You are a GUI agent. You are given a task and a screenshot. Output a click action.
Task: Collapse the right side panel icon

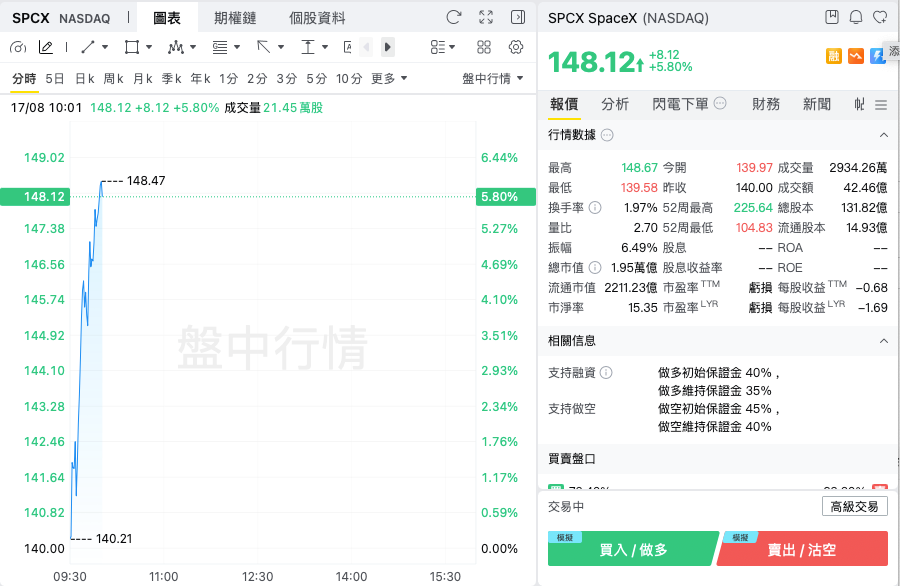click(x=518, y=17)
